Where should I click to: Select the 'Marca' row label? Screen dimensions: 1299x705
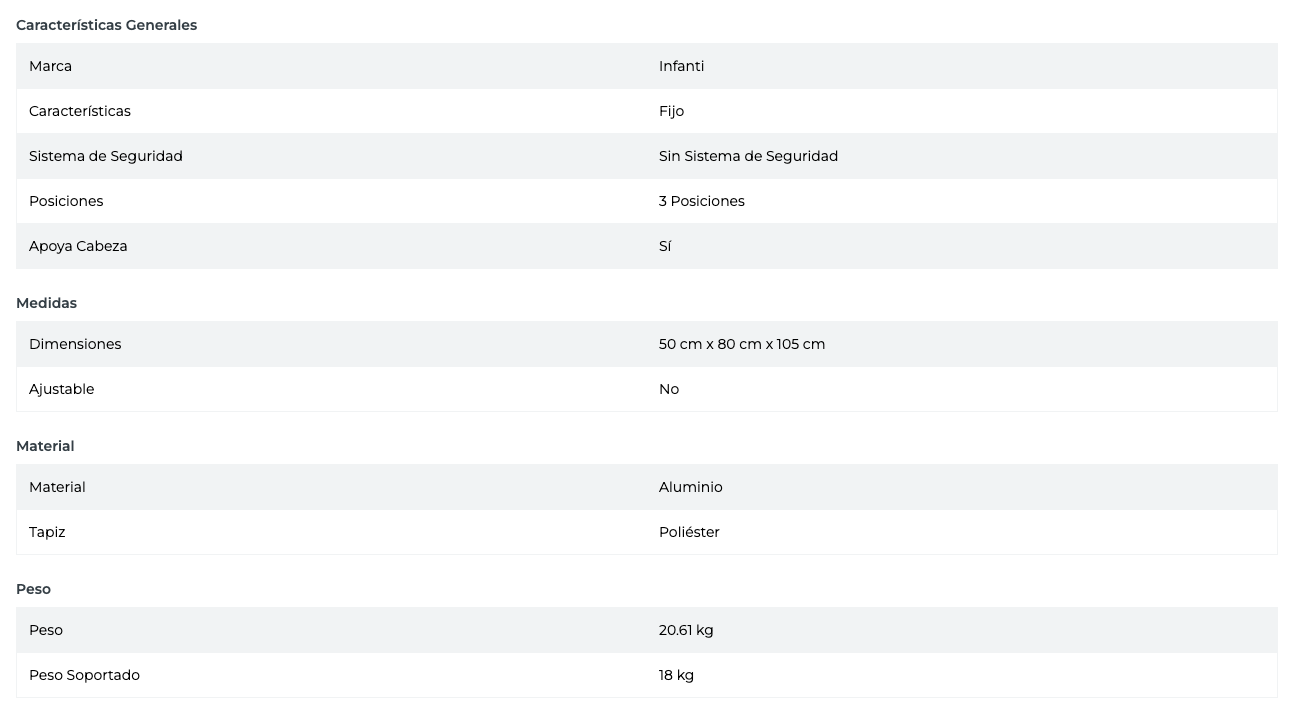50,66
